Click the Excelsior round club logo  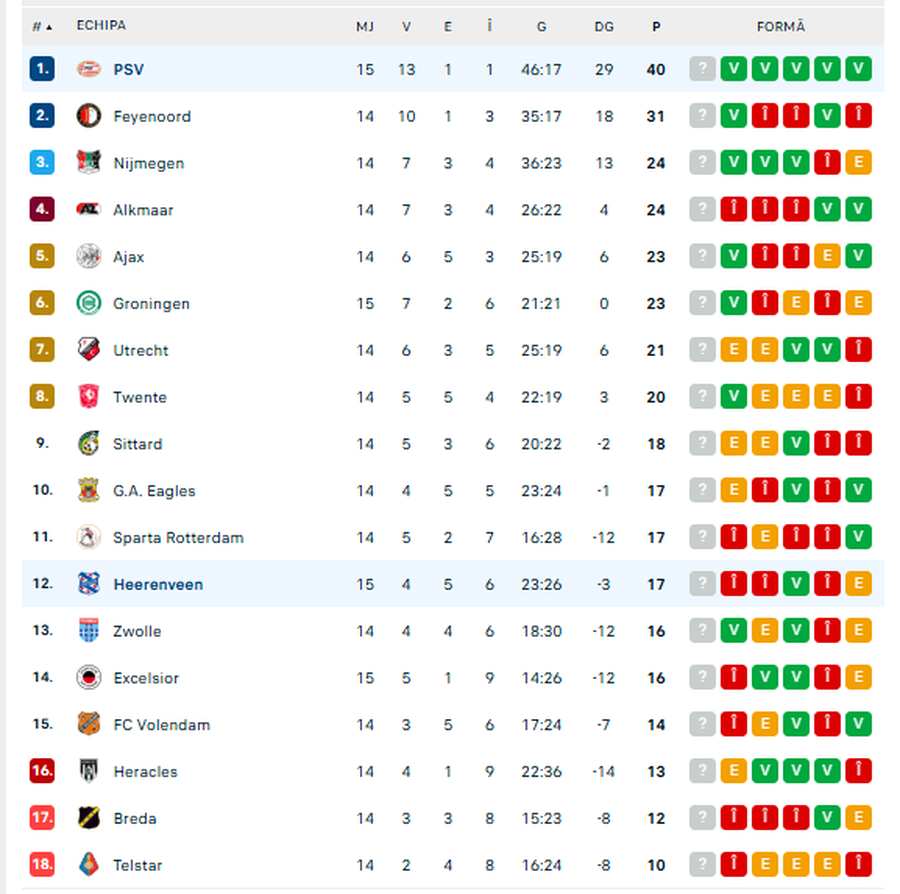click(89, 678)
